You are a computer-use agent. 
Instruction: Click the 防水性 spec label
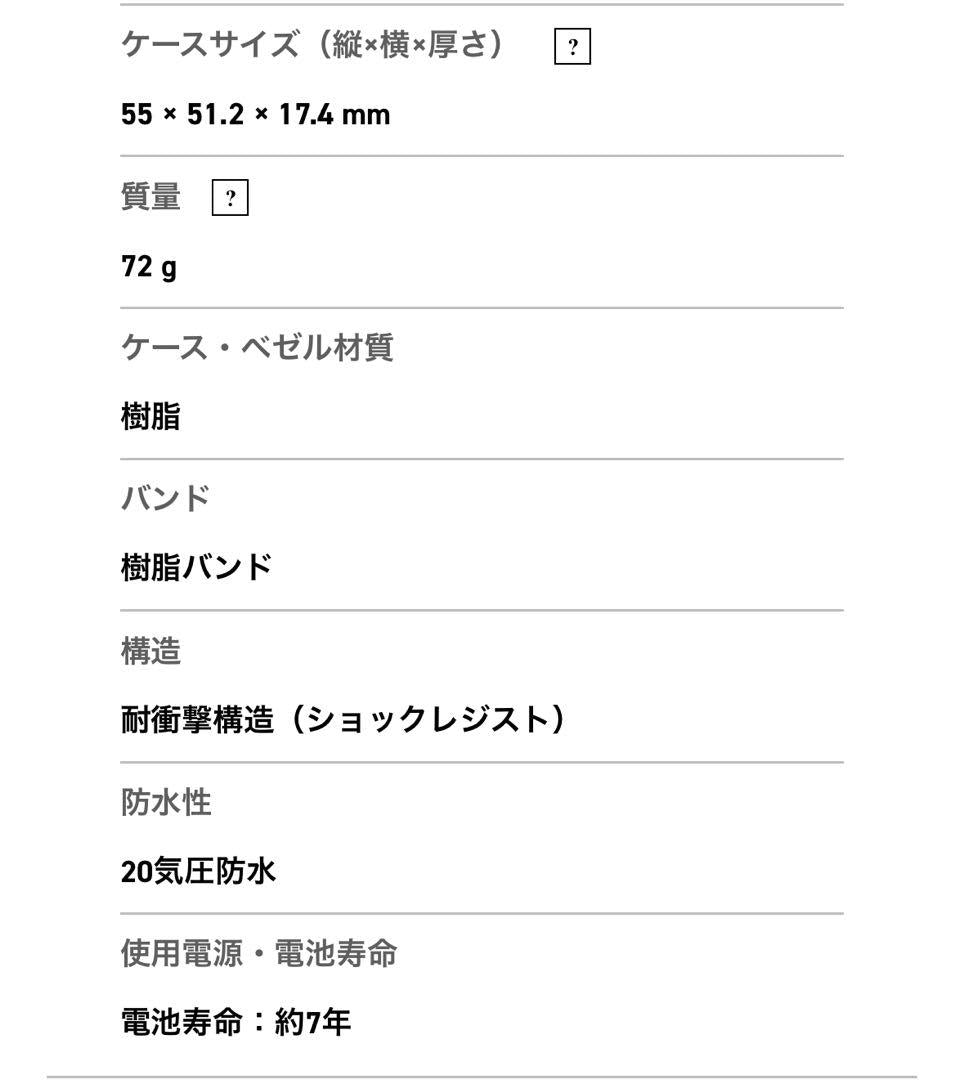[x=166, y=802]
